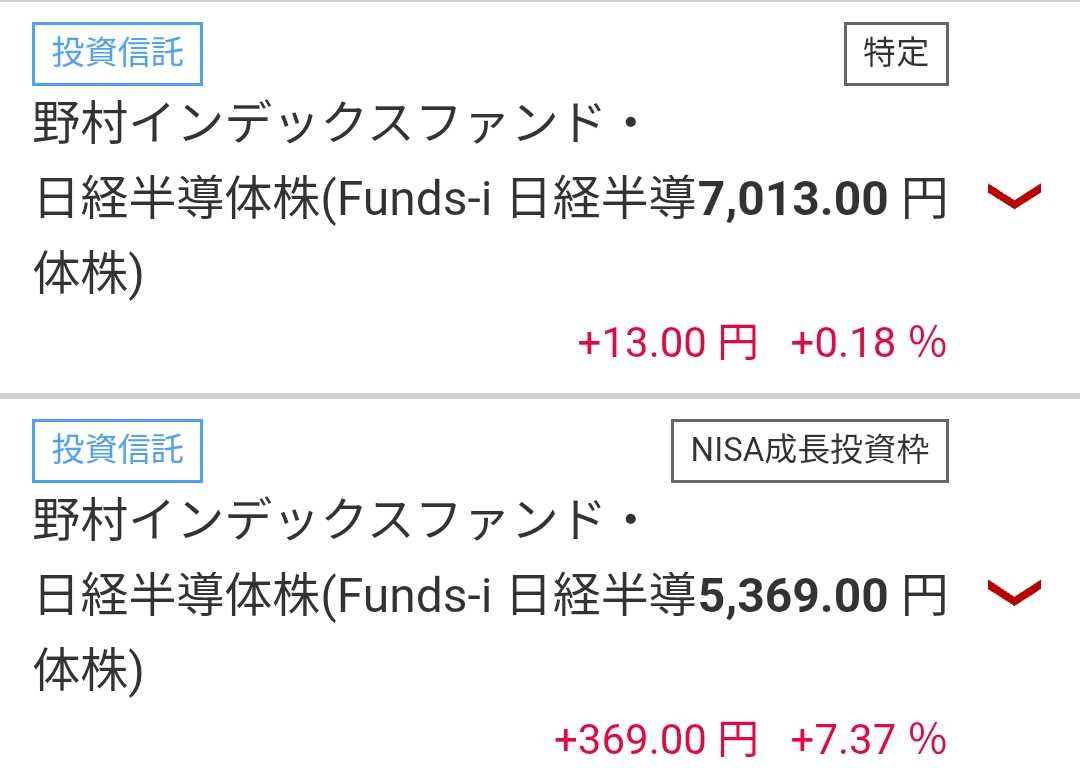Click the +7.37 % gain percentage
The height and width of the screenshot is (783, 1080).
click(x=868, y=740)
